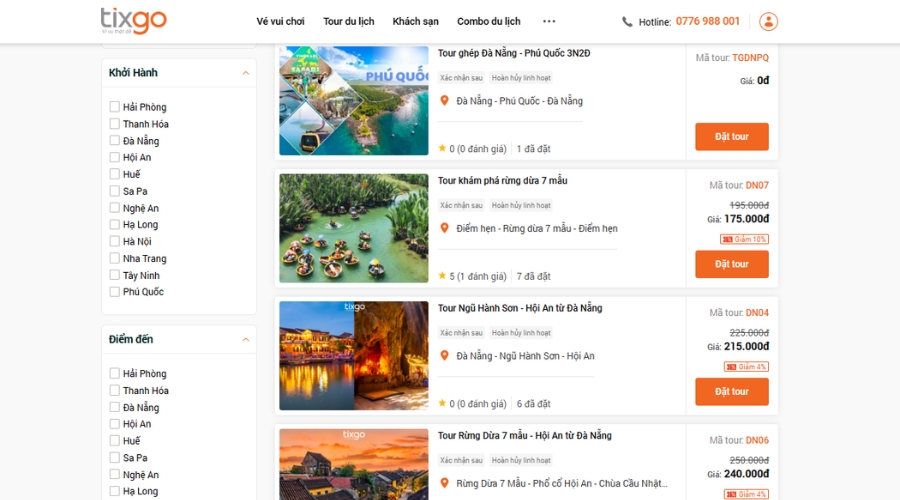Check Tây Ninh under Khởi Hành
The image size is (900, 500).
(x=115, y=275)
